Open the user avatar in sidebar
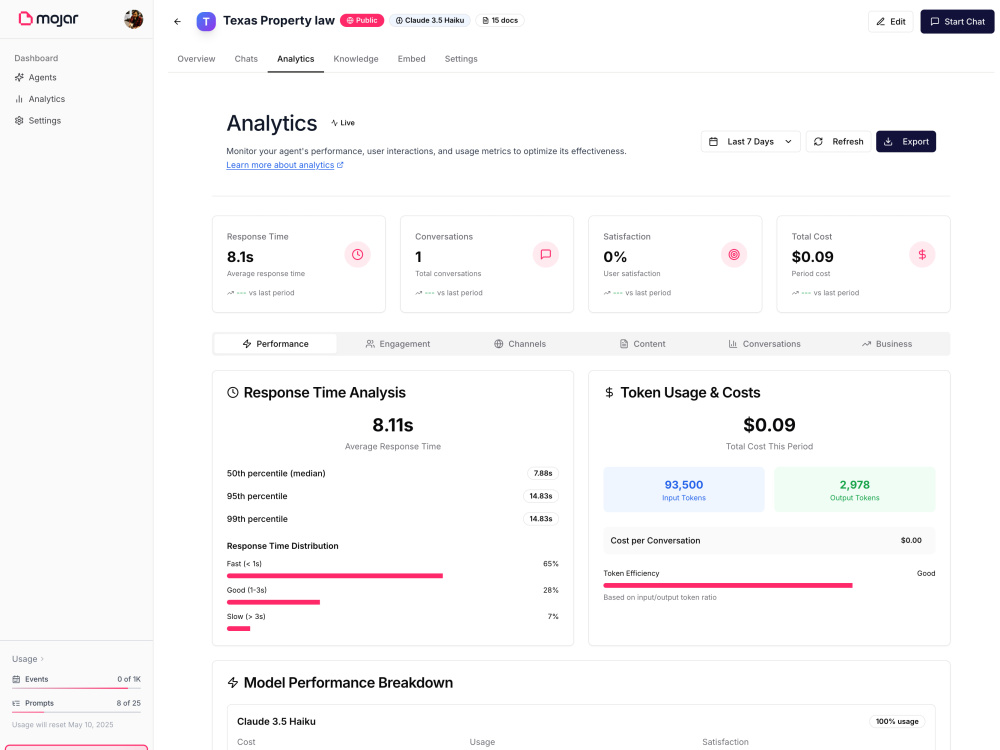 [133, 19]
